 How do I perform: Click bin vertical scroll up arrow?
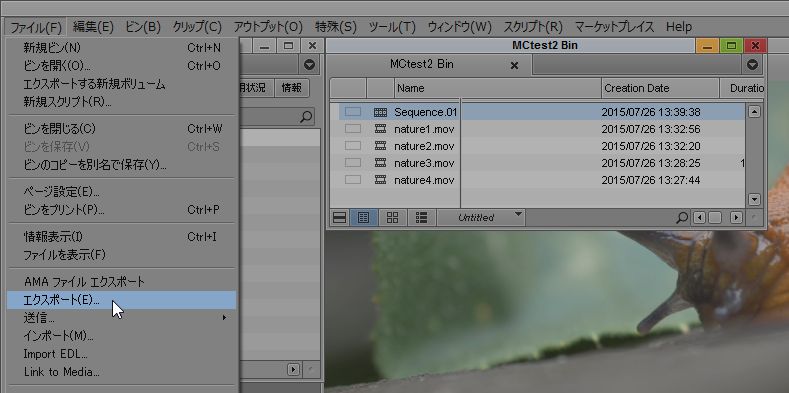point(753,111)
